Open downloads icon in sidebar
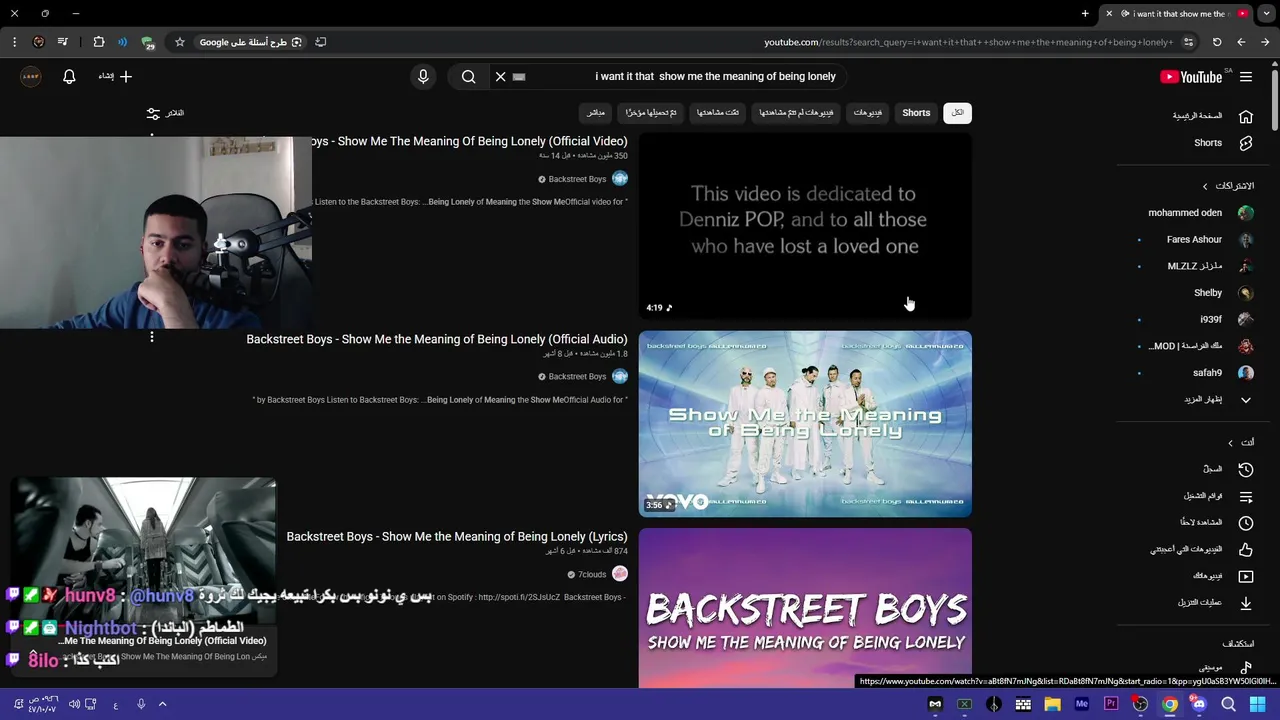Screen dimensions: 1280x720 point(1246,603)
